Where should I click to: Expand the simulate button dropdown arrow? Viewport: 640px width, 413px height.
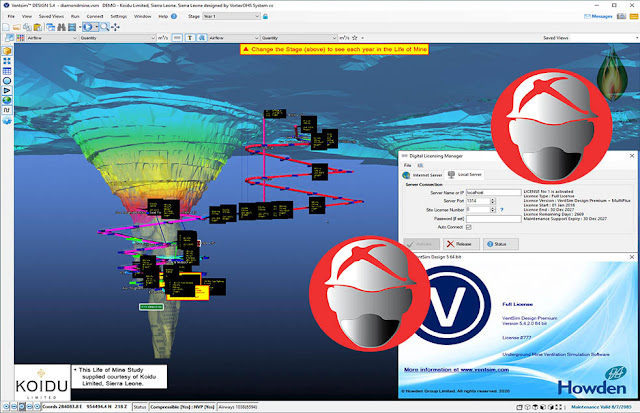pos(96,27)
